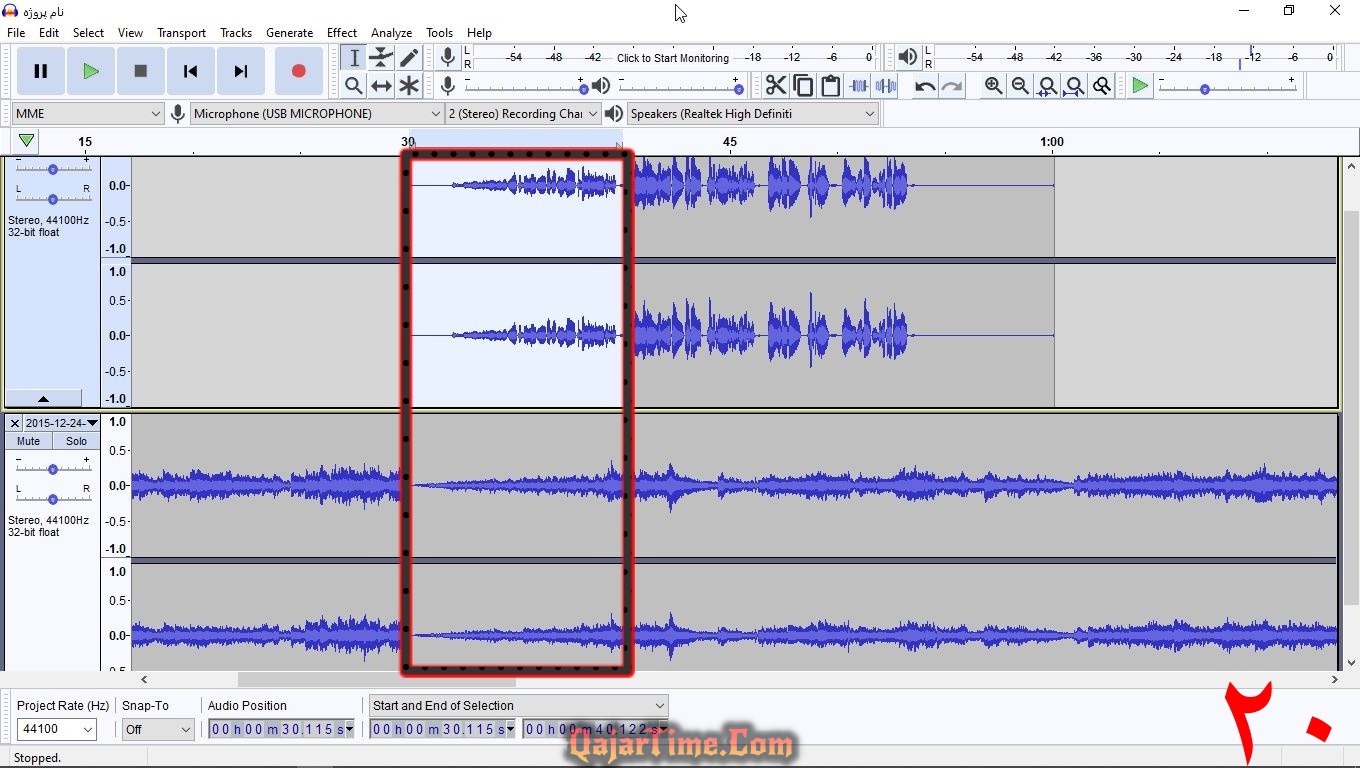Solo the 2015-12-24 track
The width and height of the screenshot is (1360, 768).
77,441
